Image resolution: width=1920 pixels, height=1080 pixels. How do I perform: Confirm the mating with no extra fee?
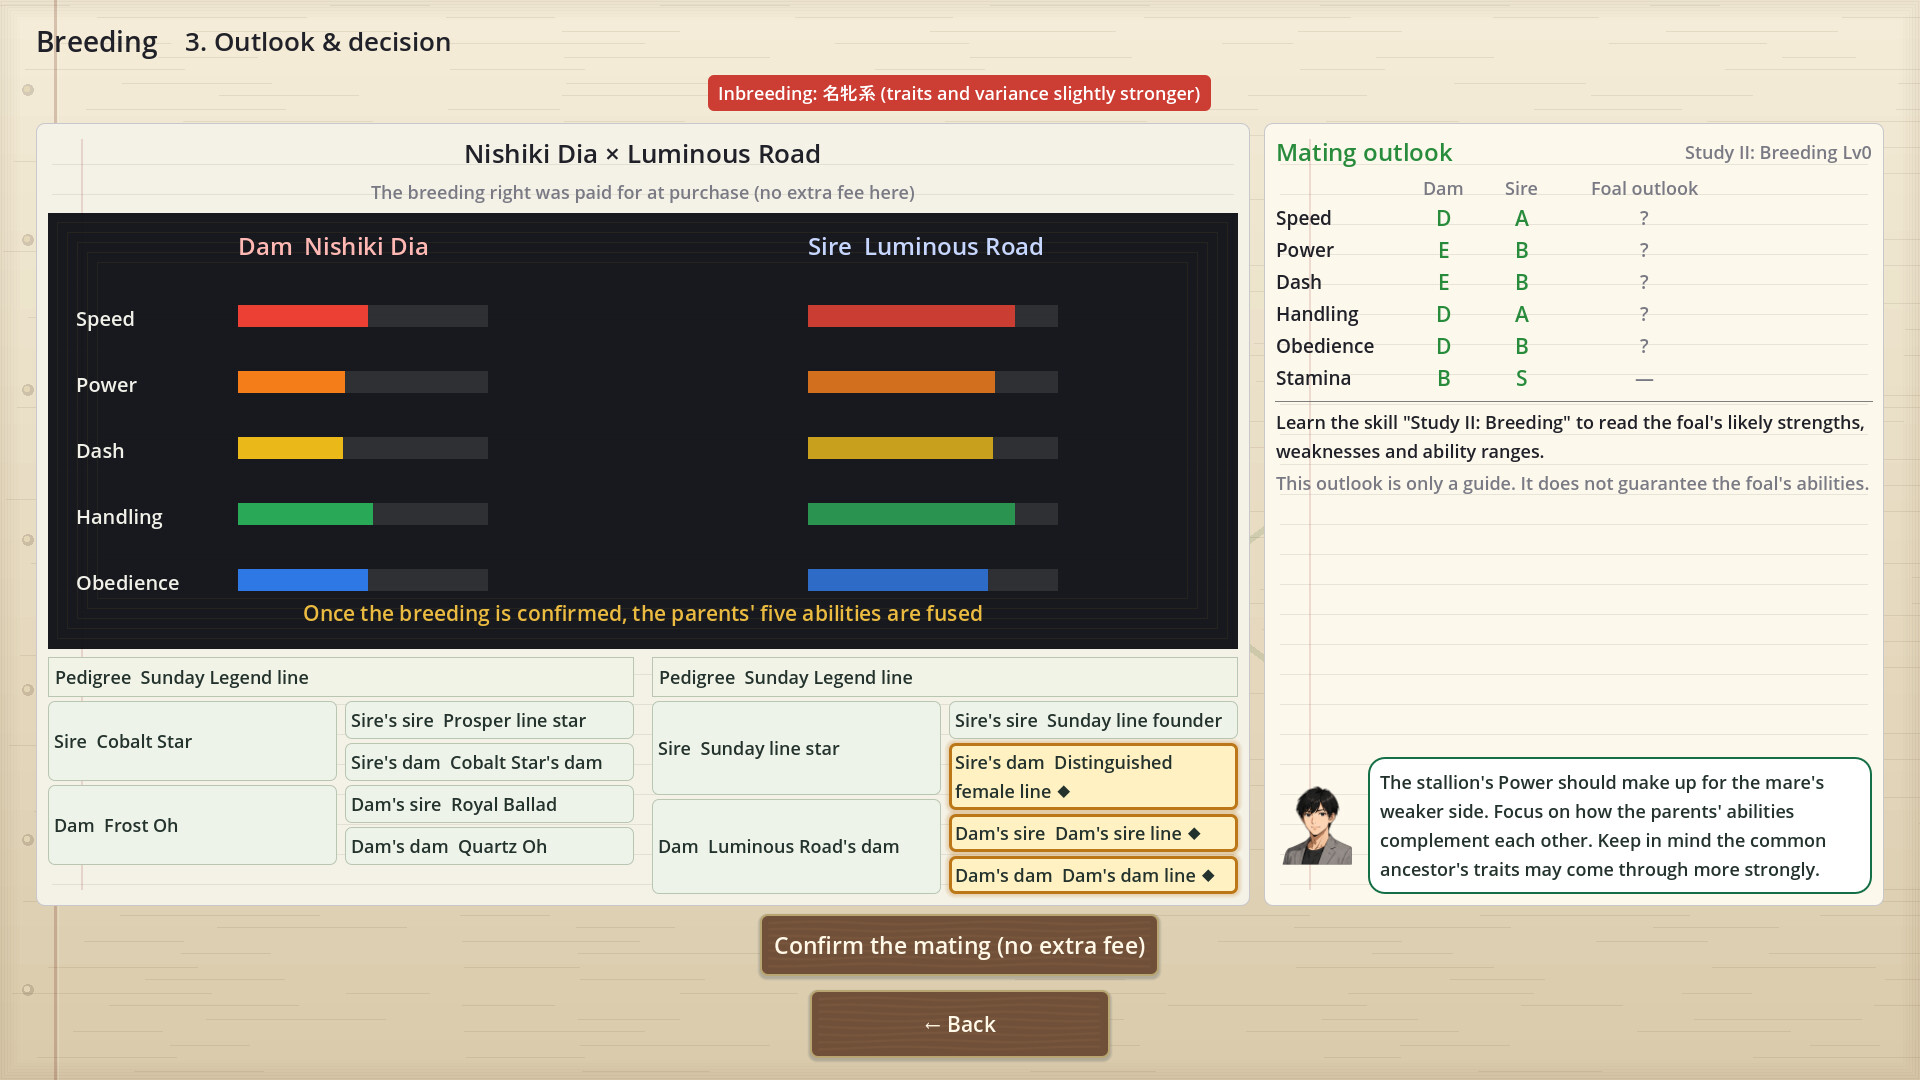click(959, 945)
